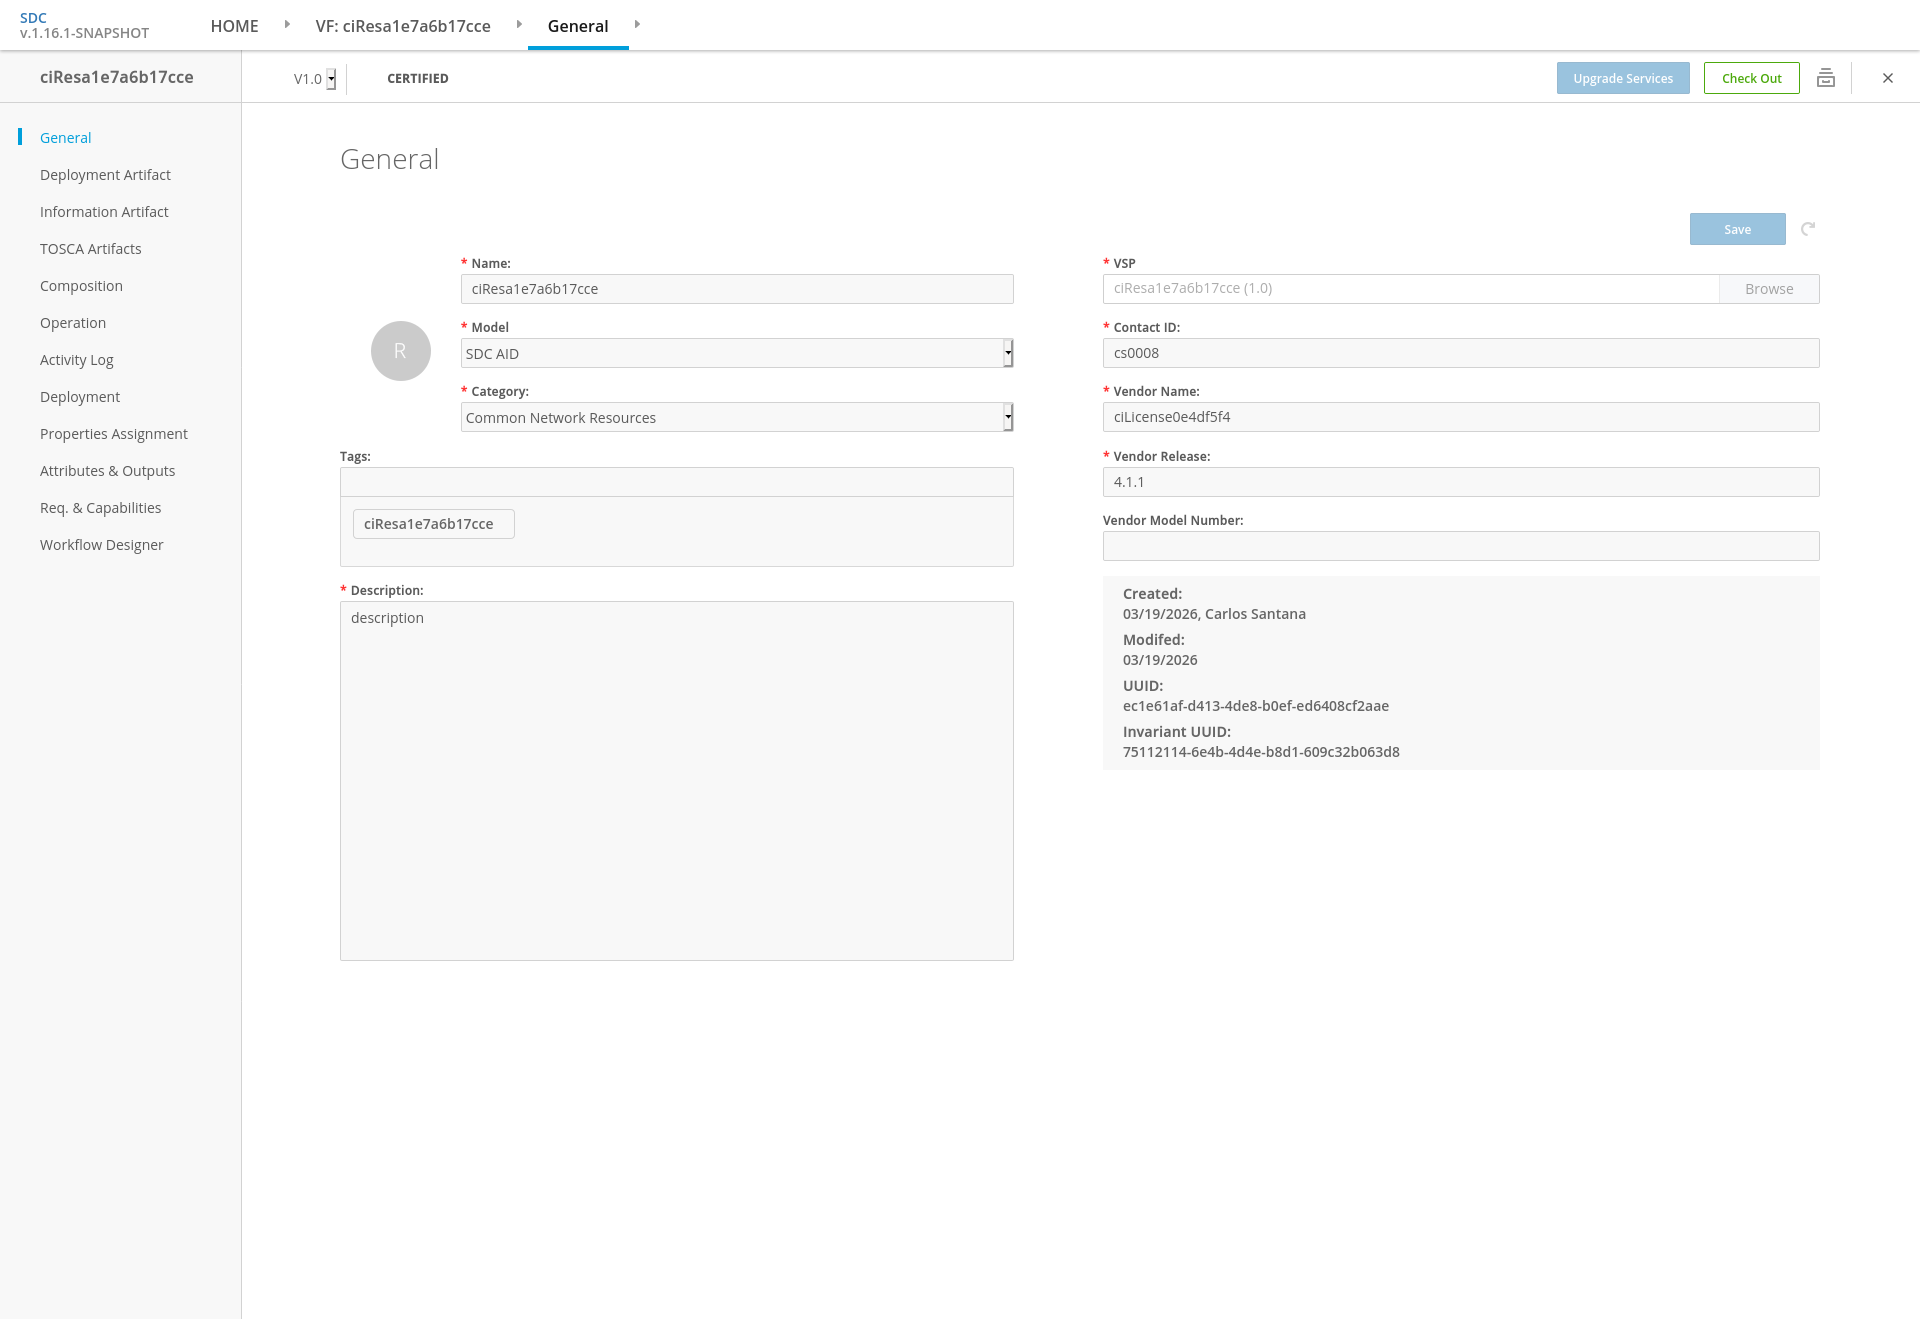Go to the Composition section

pyautogui.click(x=81, y=286)
